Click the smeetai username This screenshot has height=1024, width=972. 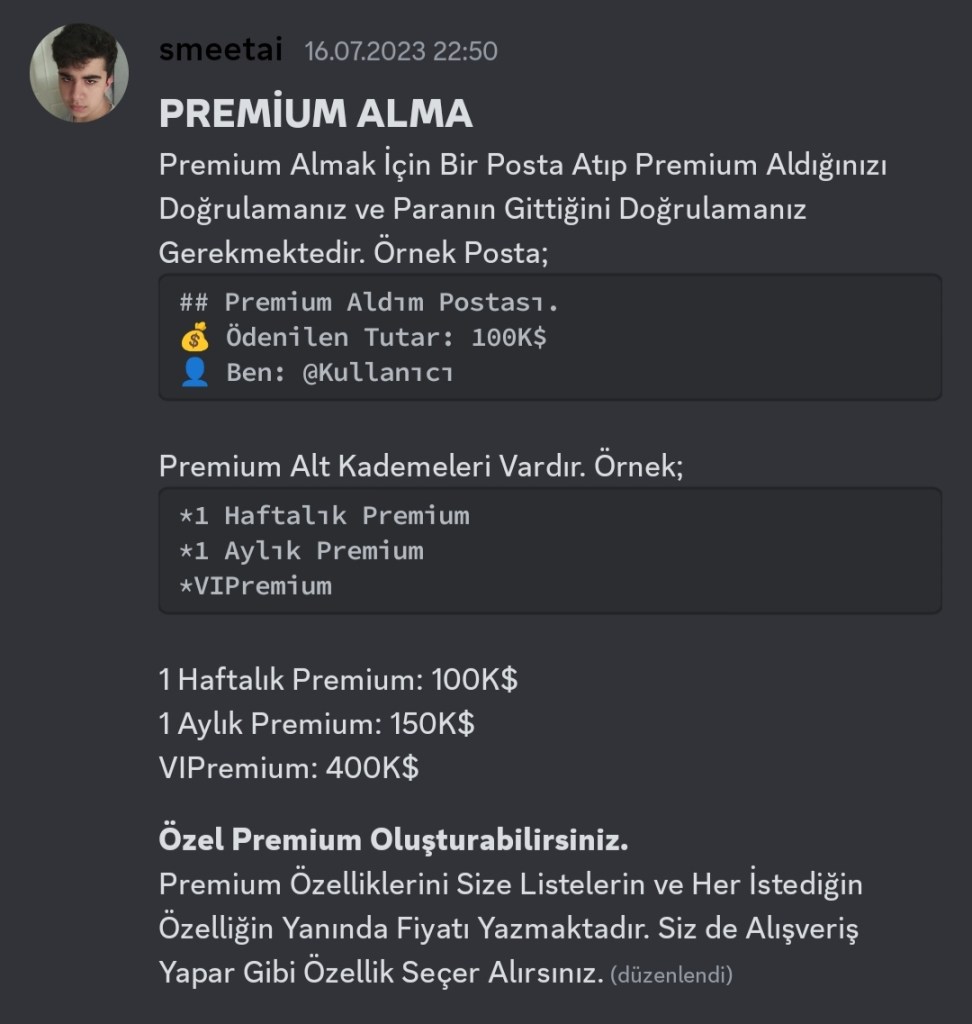pyautogui.click(x=220, y=49)
